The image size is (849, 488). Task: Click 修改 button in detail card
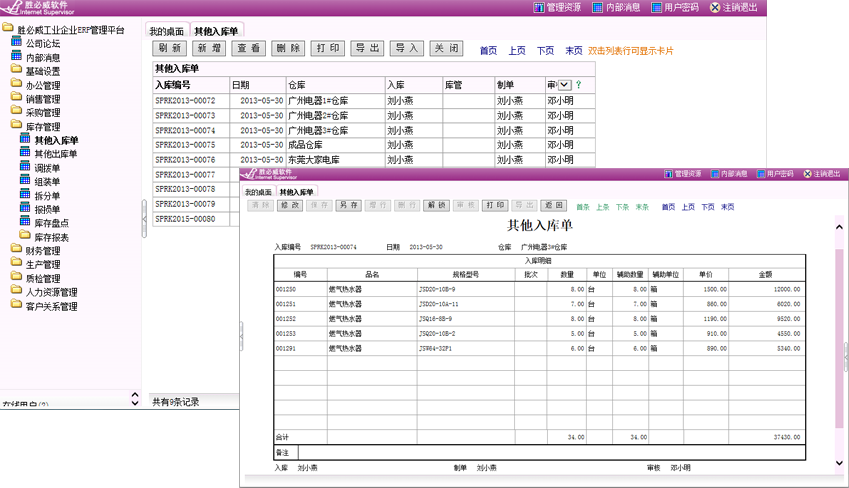(290, 206)
